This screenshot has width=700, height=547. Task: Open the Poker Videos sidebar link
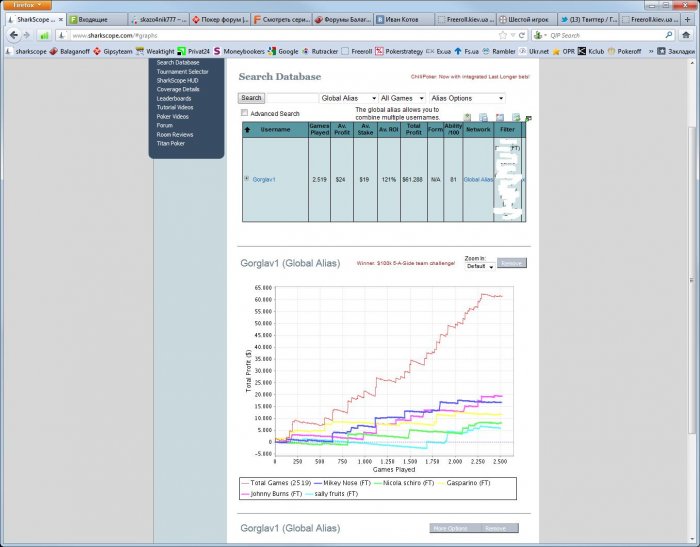(x=172, y=116)
